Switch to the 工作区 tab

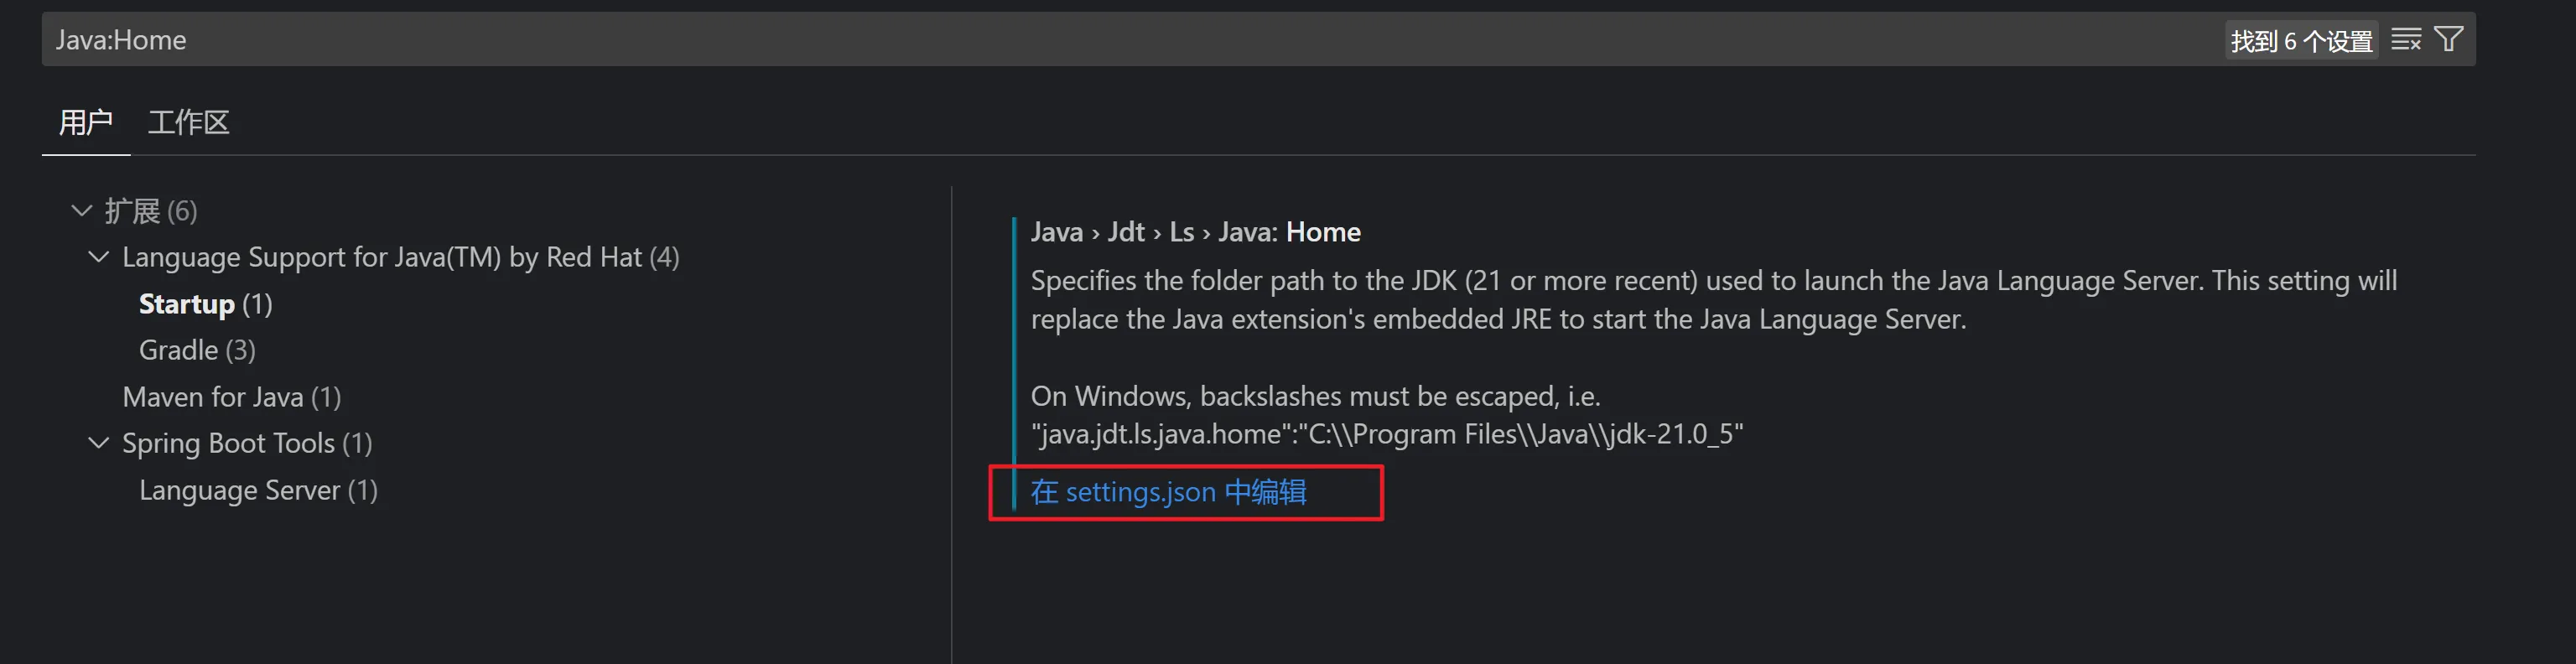coord(188,123)
